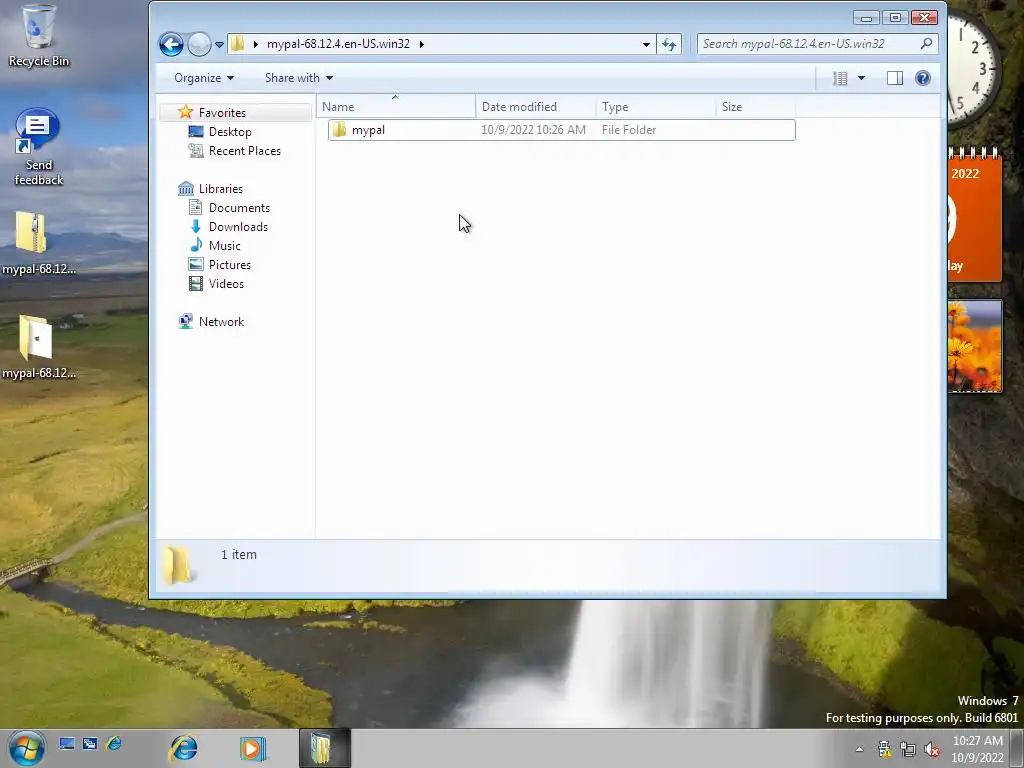Select the Recycle Bin desktop icon
Screen dimensions: 1024x768
[x=38, y=37]
